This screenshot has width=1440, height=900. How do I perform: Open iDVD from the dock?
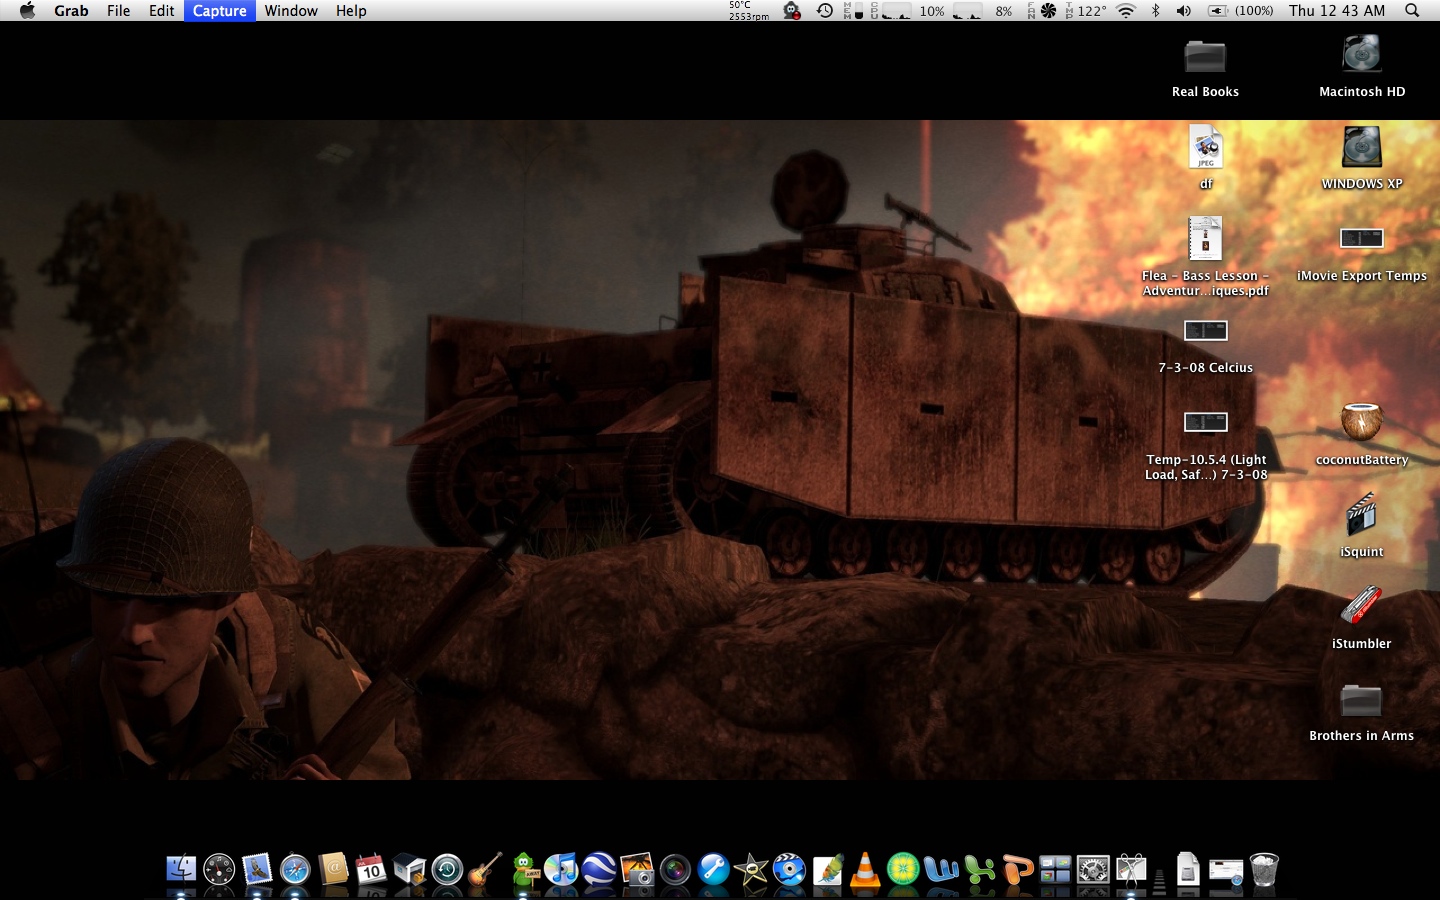point(789,870)
